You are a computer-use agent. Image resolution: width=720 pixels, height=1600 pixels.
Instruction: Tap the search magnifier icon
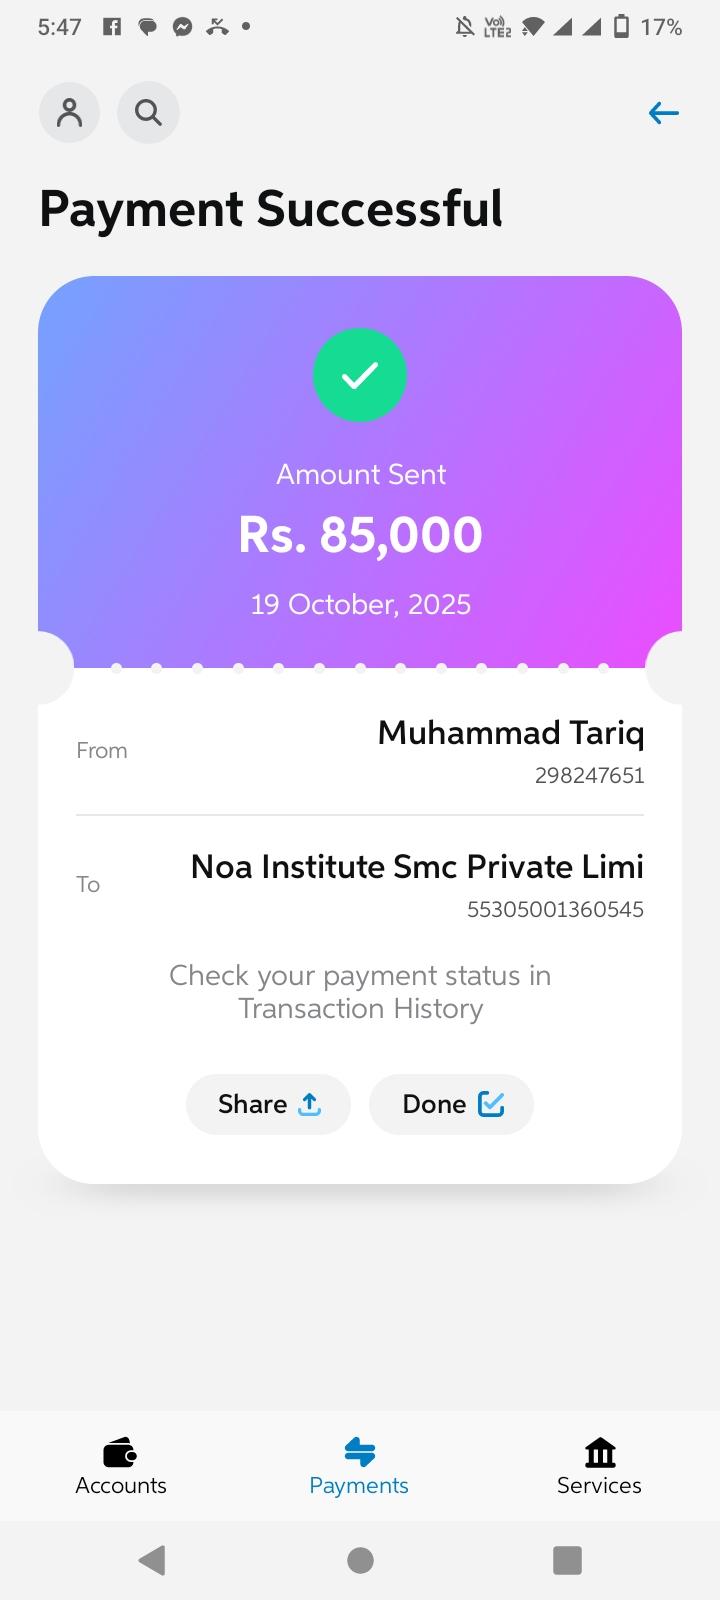click(148, 113)
